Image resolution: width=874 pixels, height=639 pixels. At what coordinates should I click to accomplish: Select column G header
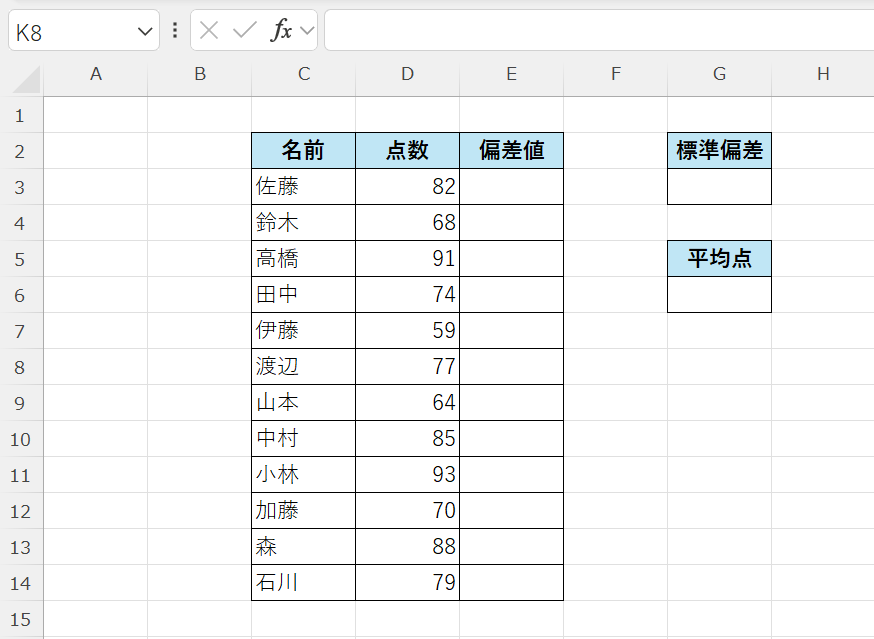click(x=719, y=73)
